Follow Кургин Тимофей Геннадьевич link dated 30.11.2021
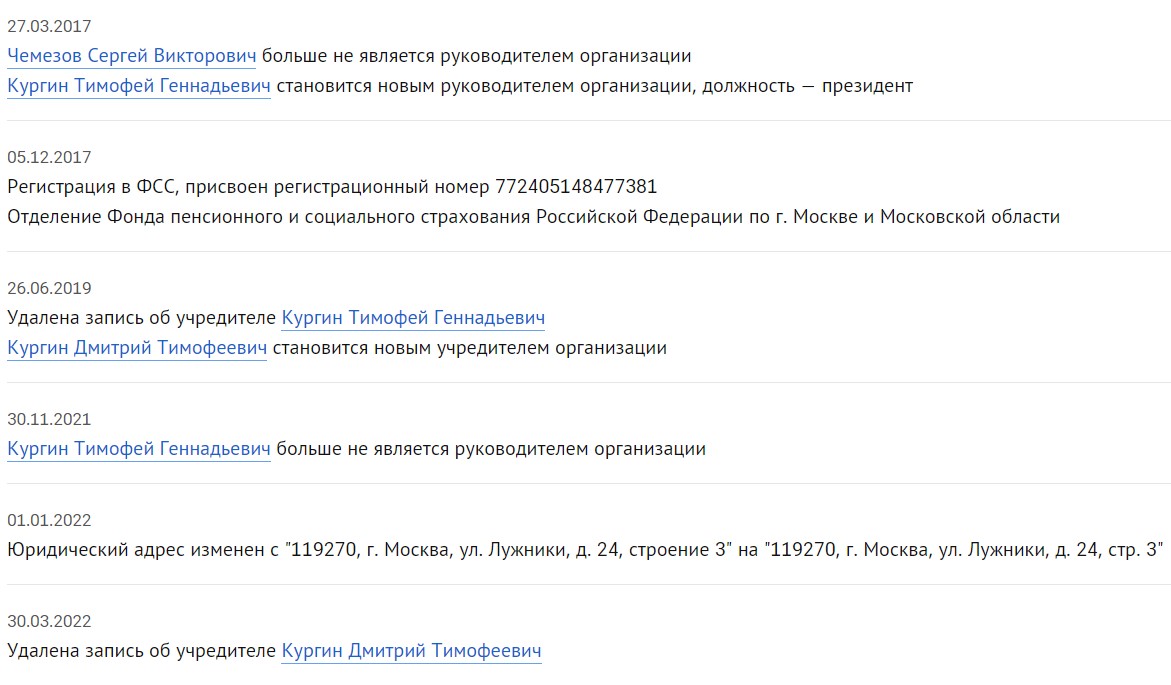The height and width of the screenshot is (685, 1171). pyautogui.click(x=139, y=449)
